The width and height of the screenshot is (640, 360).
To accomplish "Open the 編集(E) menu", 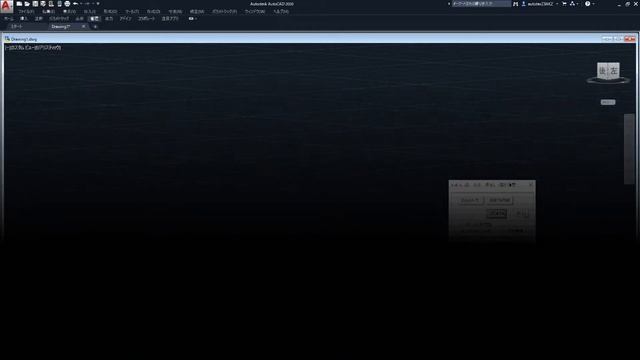I will 49,11.
